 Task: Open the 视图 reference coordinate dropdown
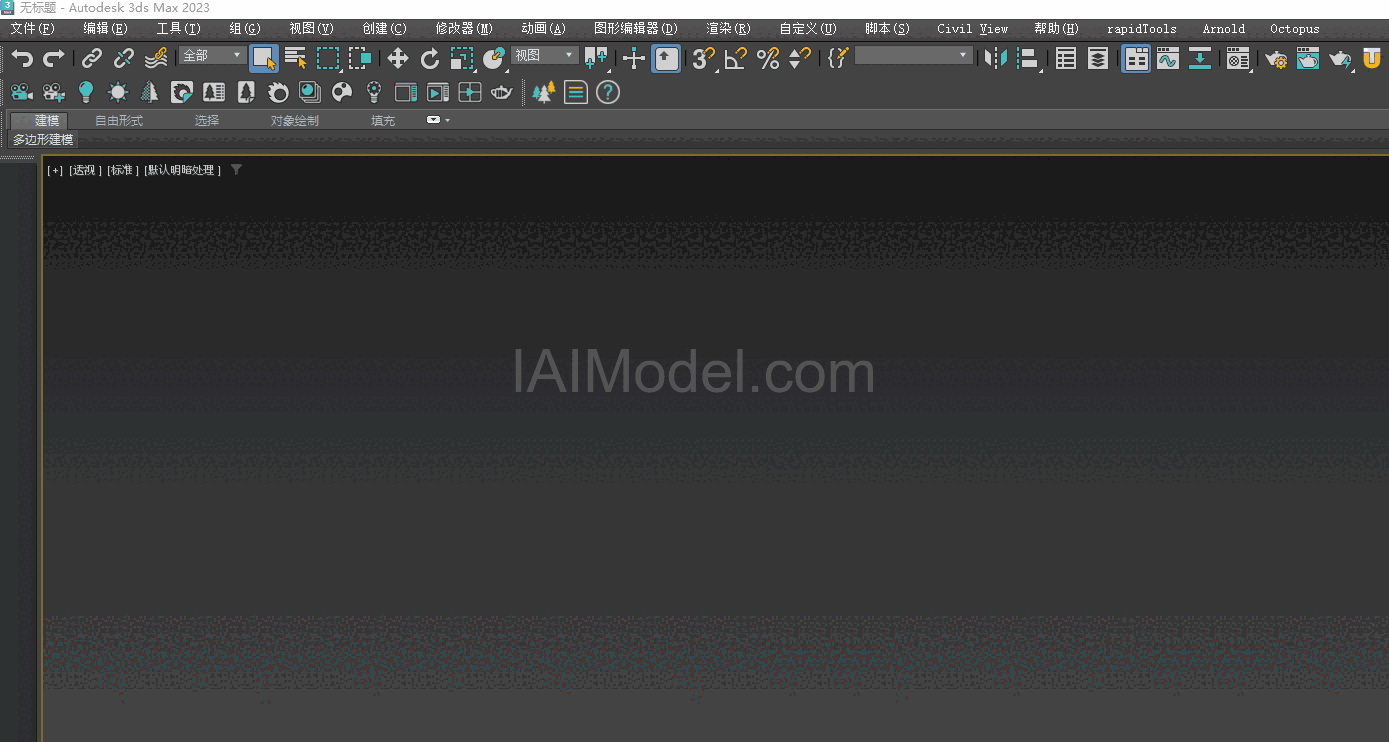coord(545,56)
